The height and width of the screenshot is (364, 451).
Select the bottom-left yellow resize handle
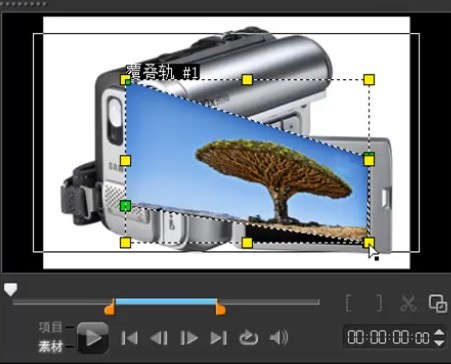click(x=125, y=243)
